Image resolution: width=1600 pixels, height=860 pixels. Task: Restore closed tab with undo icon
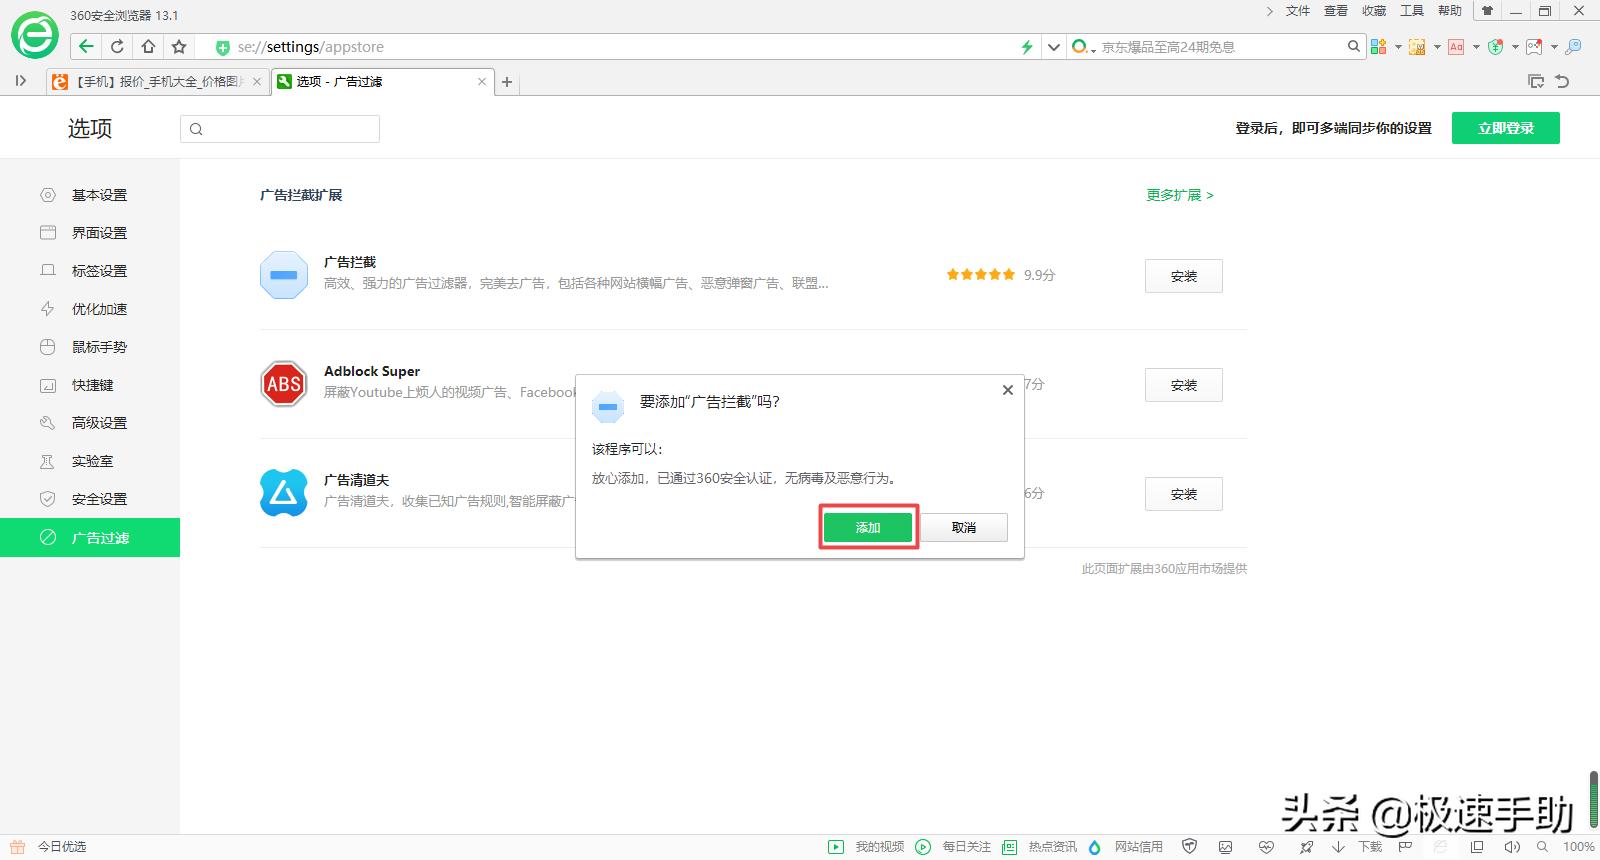pyautogui.click(x=1563, y=81)
